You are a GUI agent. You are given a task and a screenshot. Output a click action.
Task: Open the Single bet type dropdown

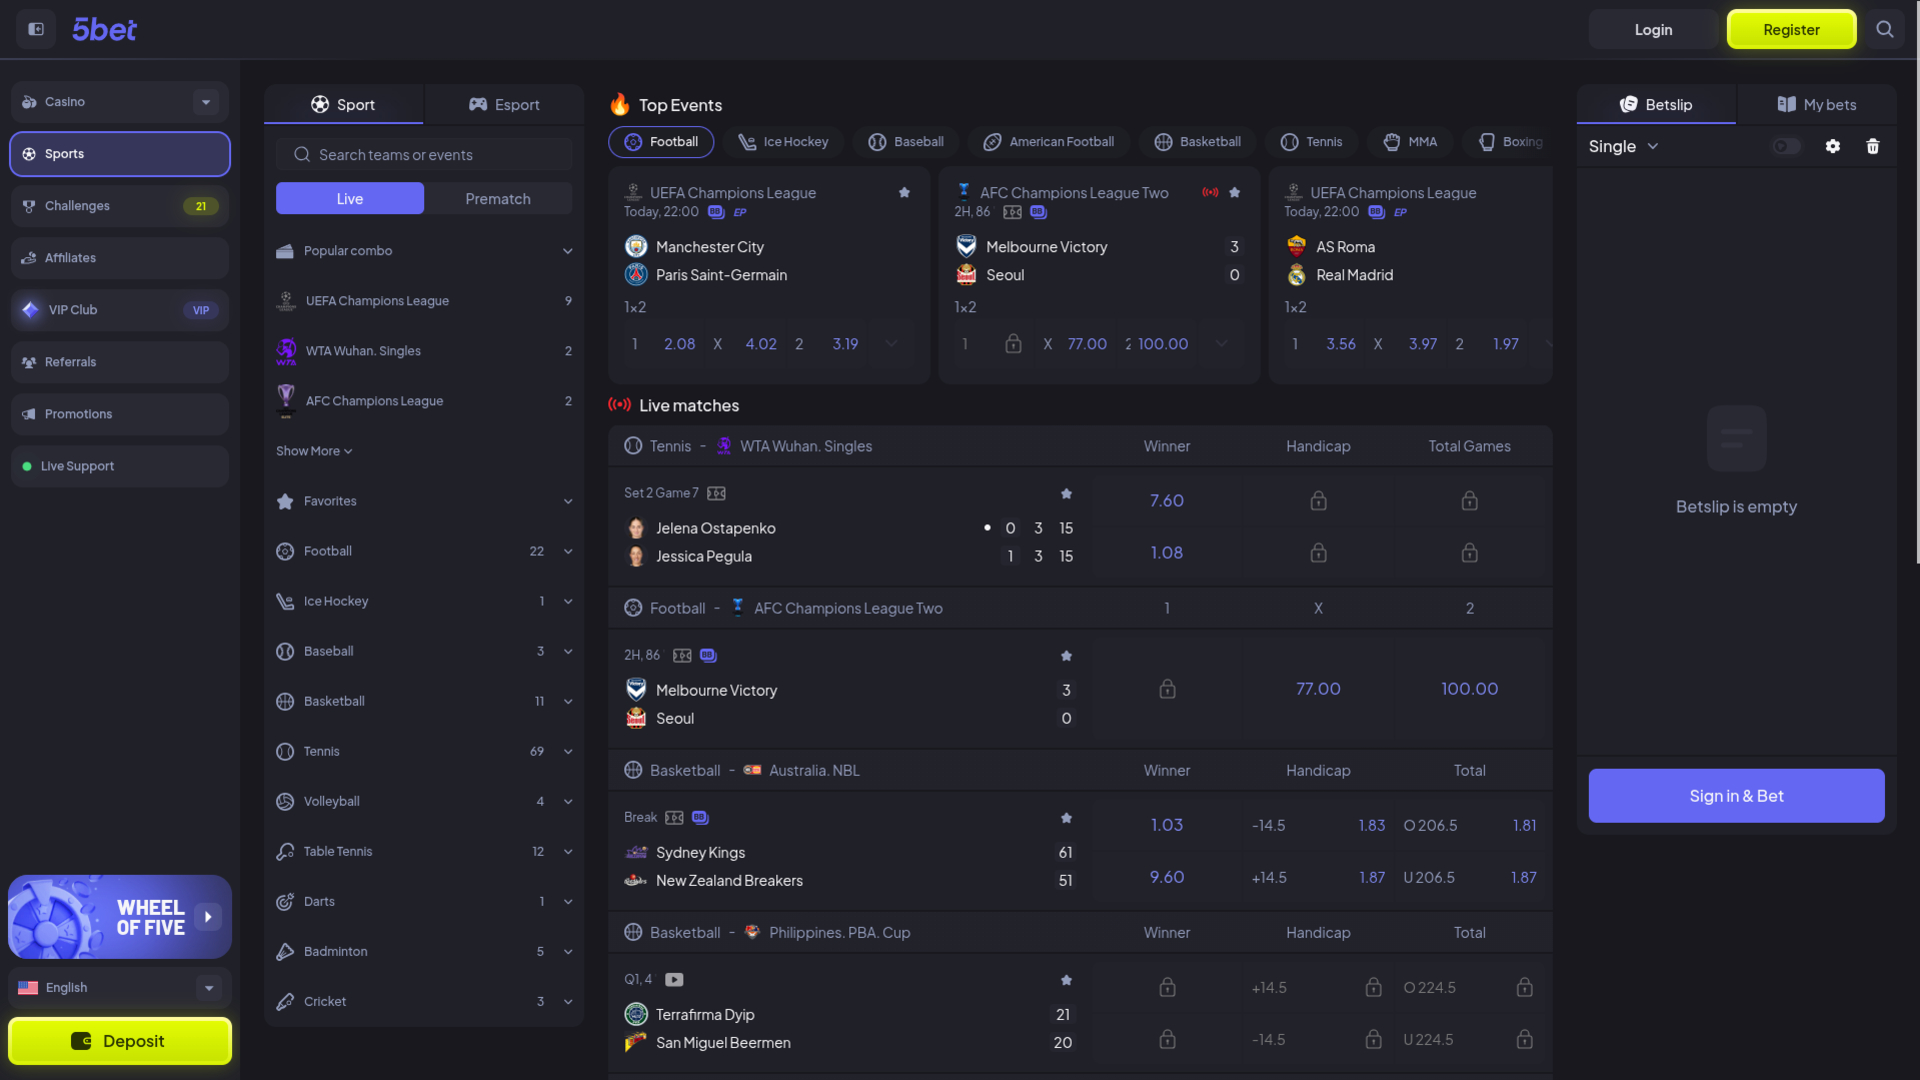pos(1623,146)
